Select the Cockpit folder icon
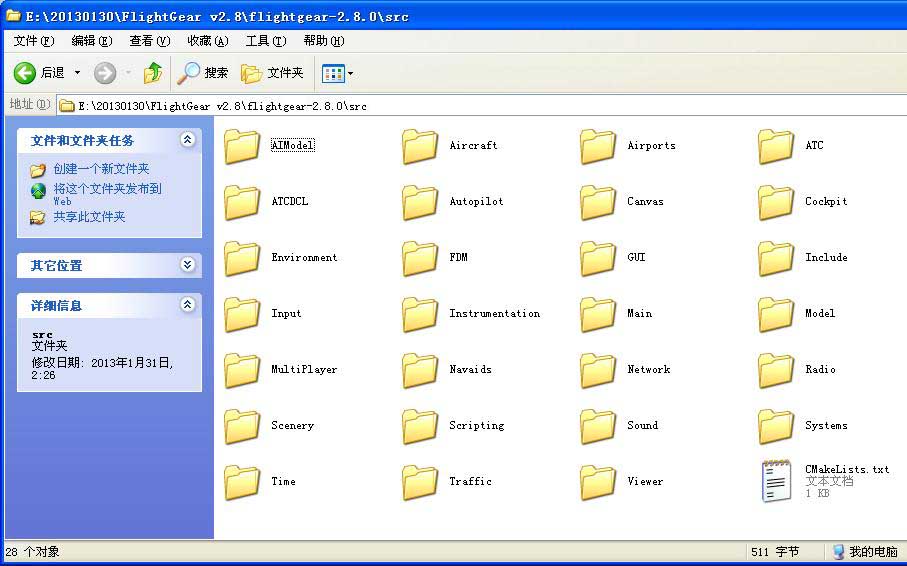 coord(776,203)
